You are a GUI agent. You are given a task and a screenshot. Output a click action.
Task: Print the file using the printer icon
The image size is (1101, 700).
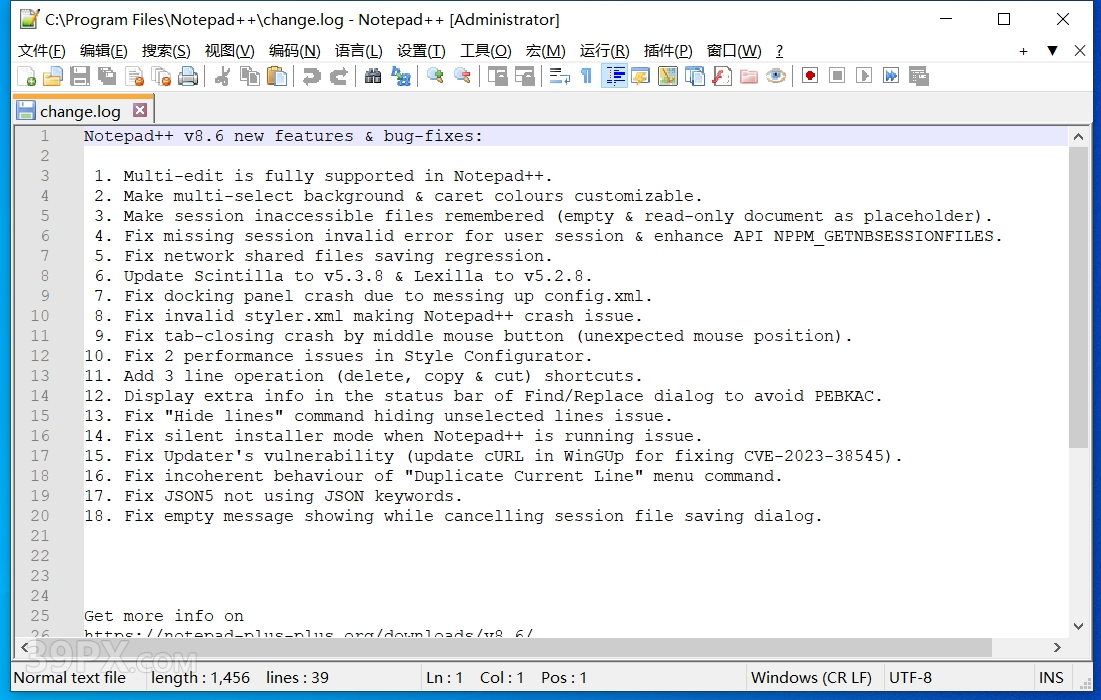(x=187, y=75)
